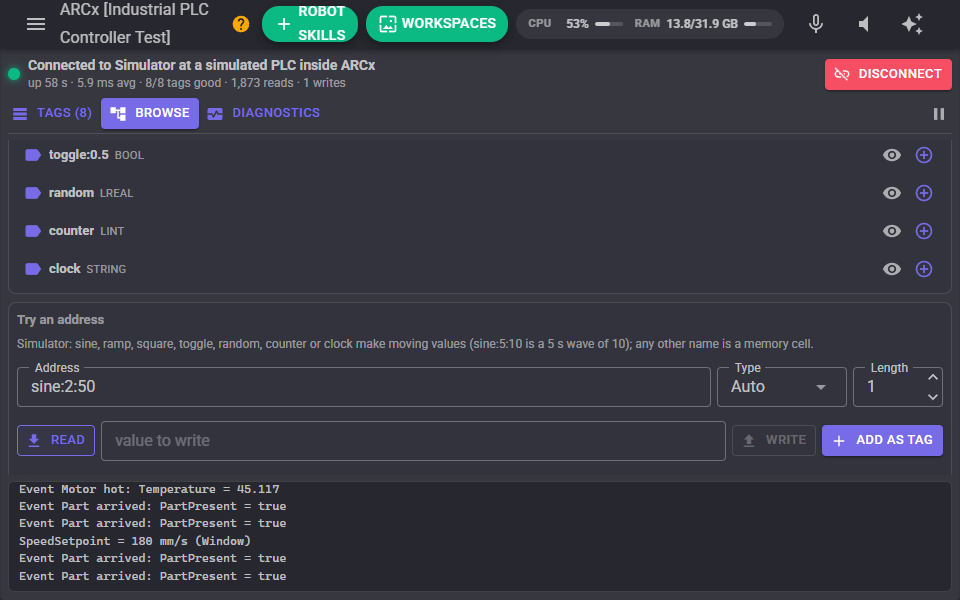
Task: Click the value to write field
Action: click(x=413, y=441)
